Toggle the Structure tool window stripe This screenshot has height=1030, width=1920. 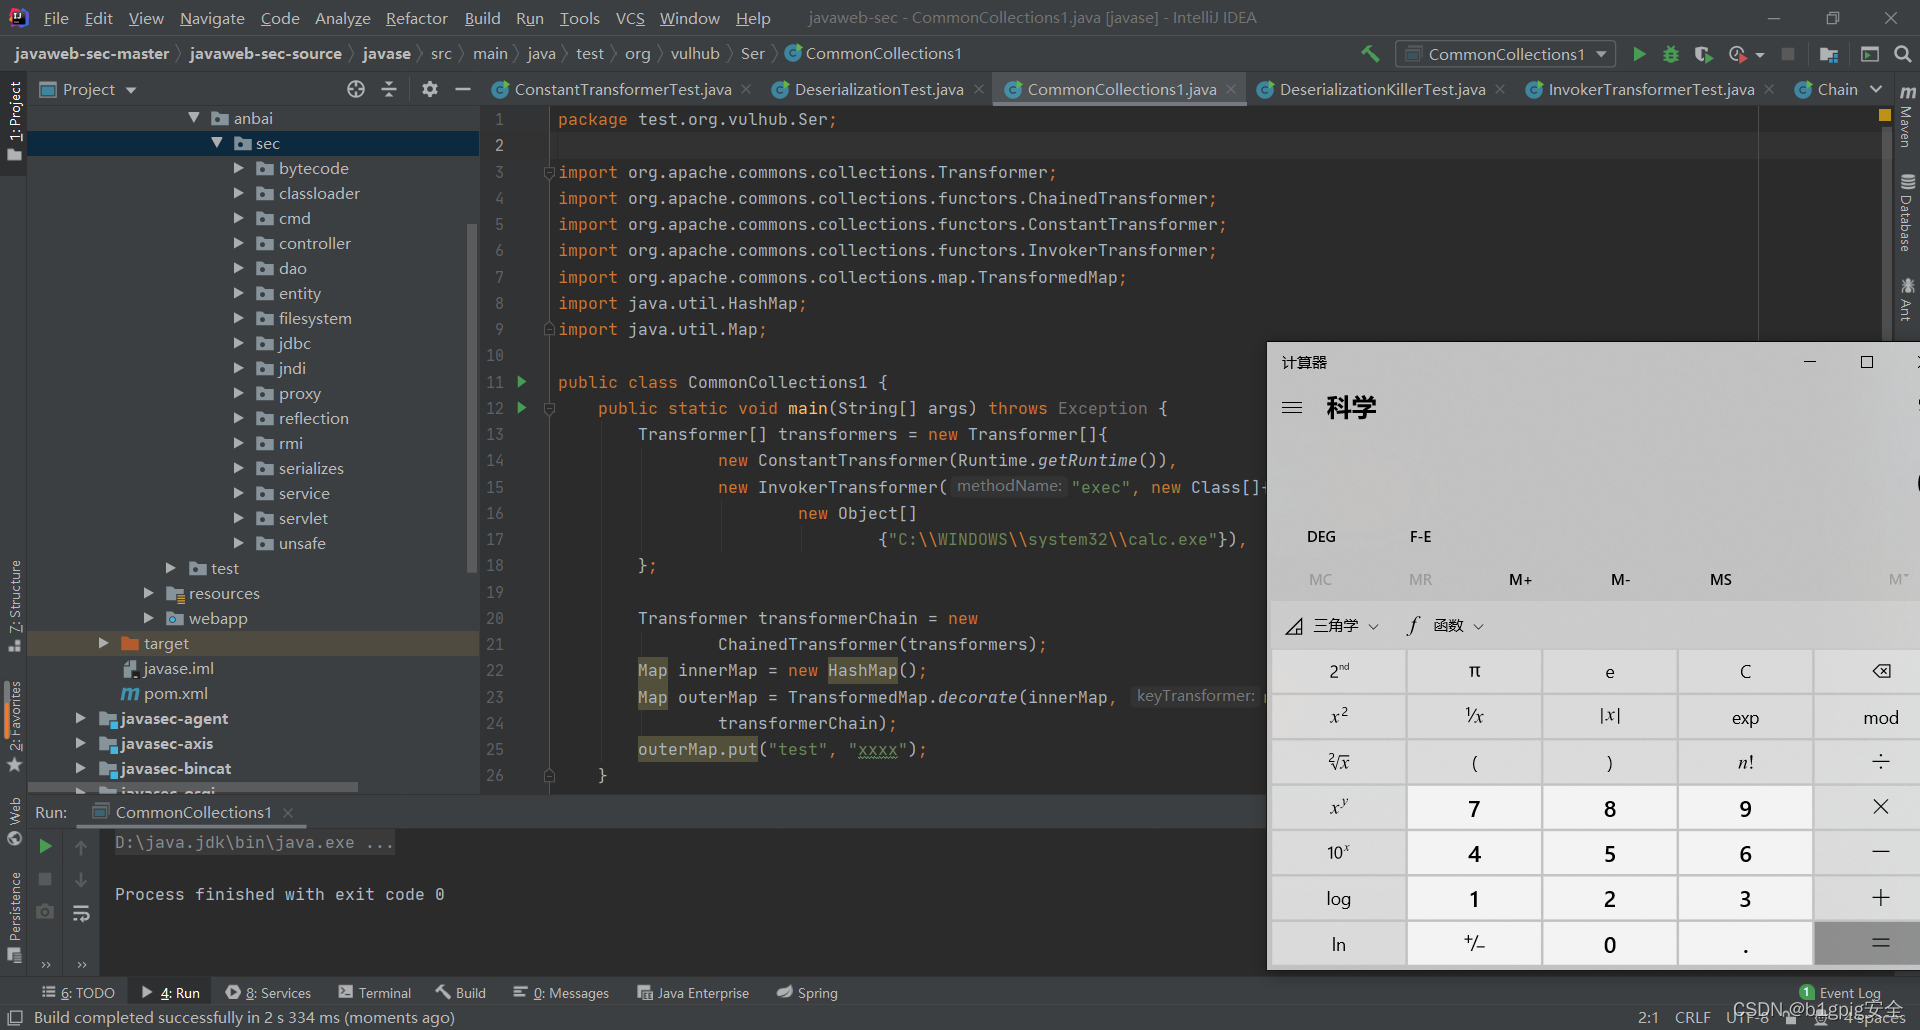click(x=14, y=607)
